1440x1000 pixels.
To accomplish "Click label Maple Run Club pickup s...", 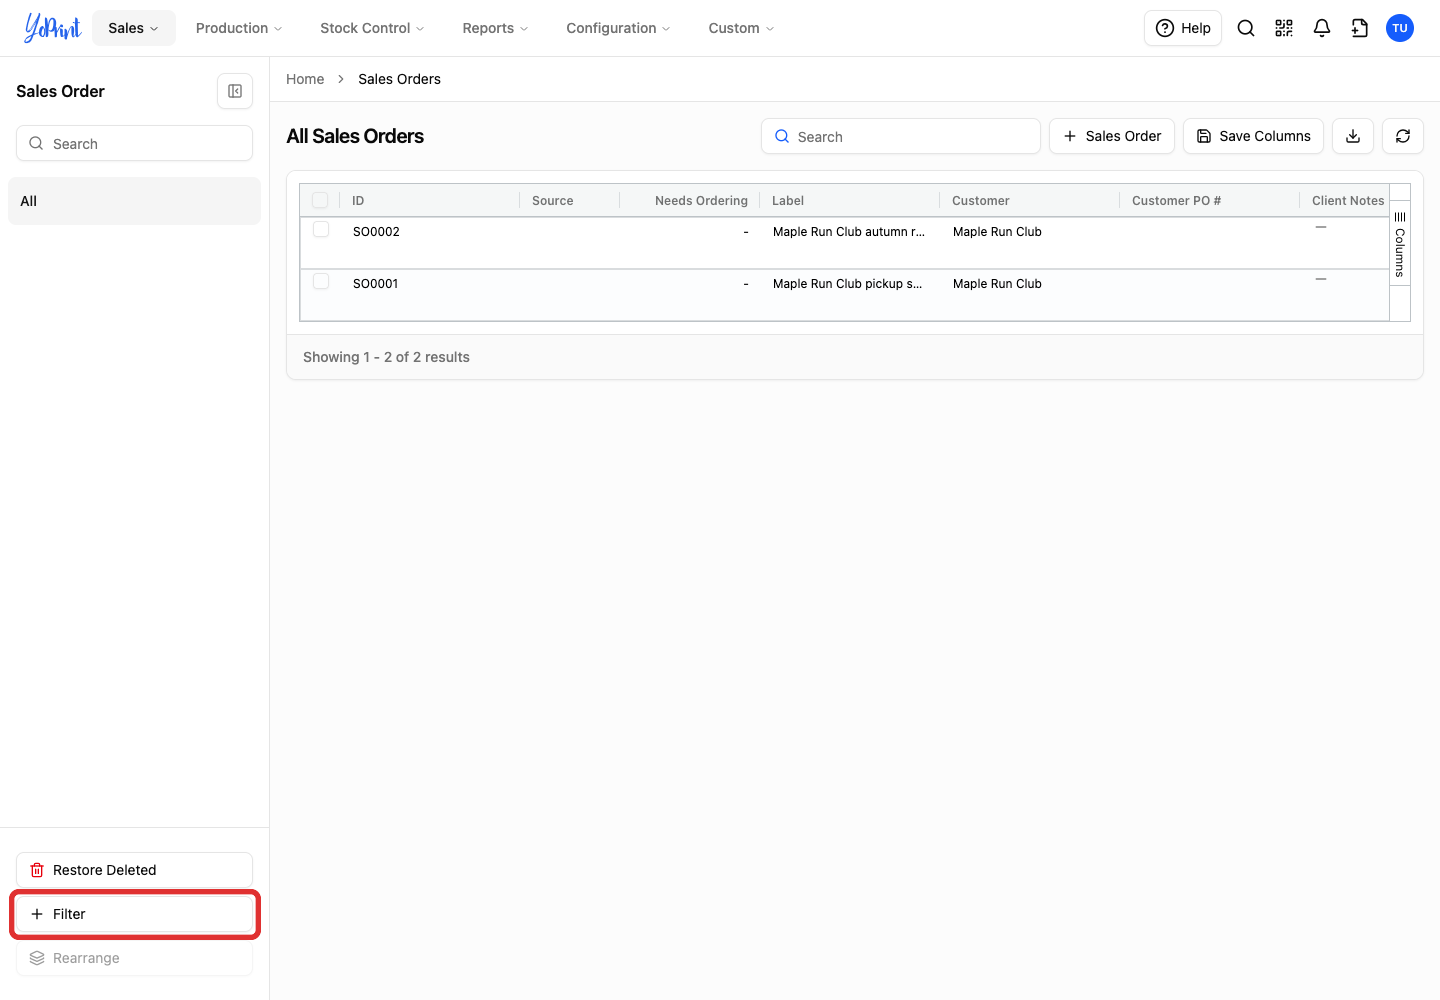I will [848, 283].
